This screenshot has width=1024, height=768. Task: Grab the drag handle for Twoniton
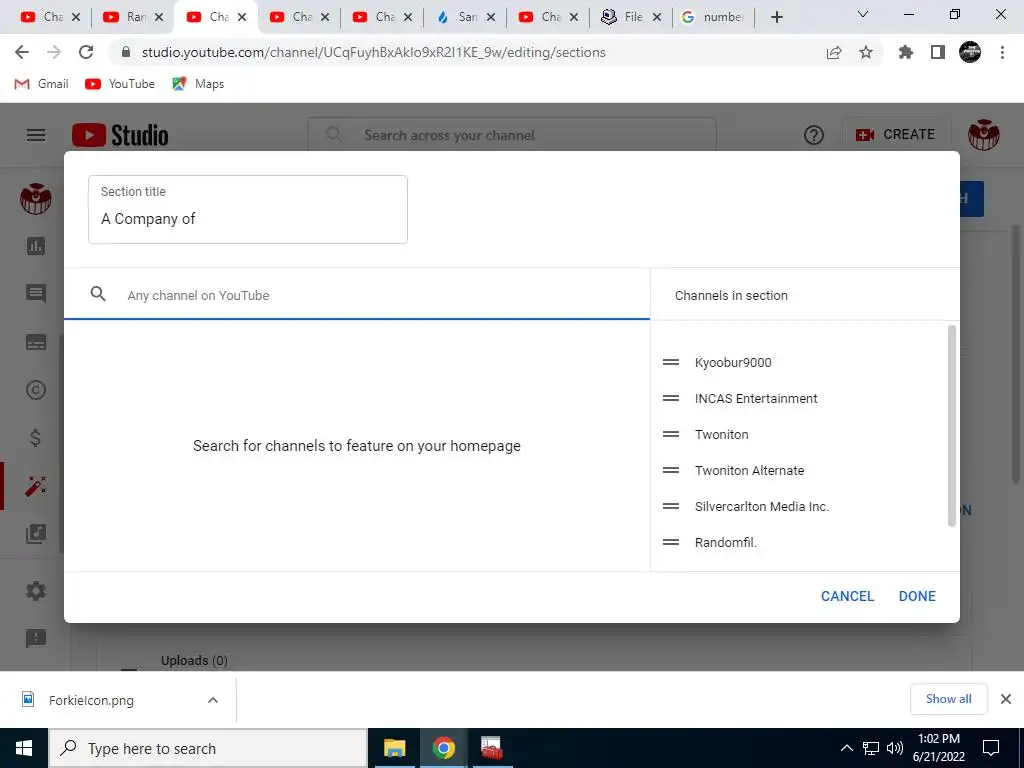click(671, 434)
